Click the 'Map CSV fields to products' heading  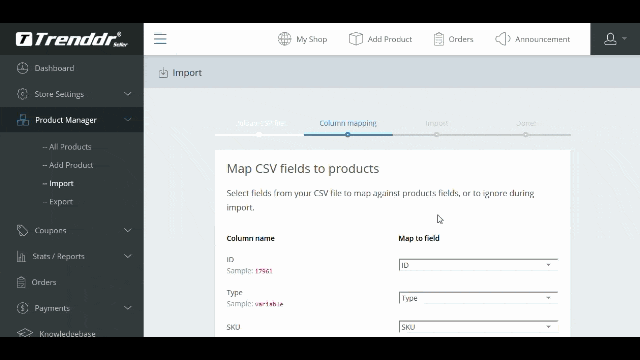(x=303, y=169)
